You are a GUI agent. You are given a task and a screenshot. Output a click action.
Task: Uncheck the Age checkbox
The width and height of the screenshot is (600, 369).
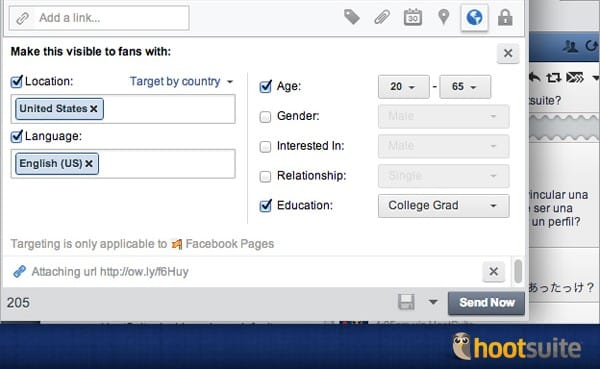coord(265,87)
